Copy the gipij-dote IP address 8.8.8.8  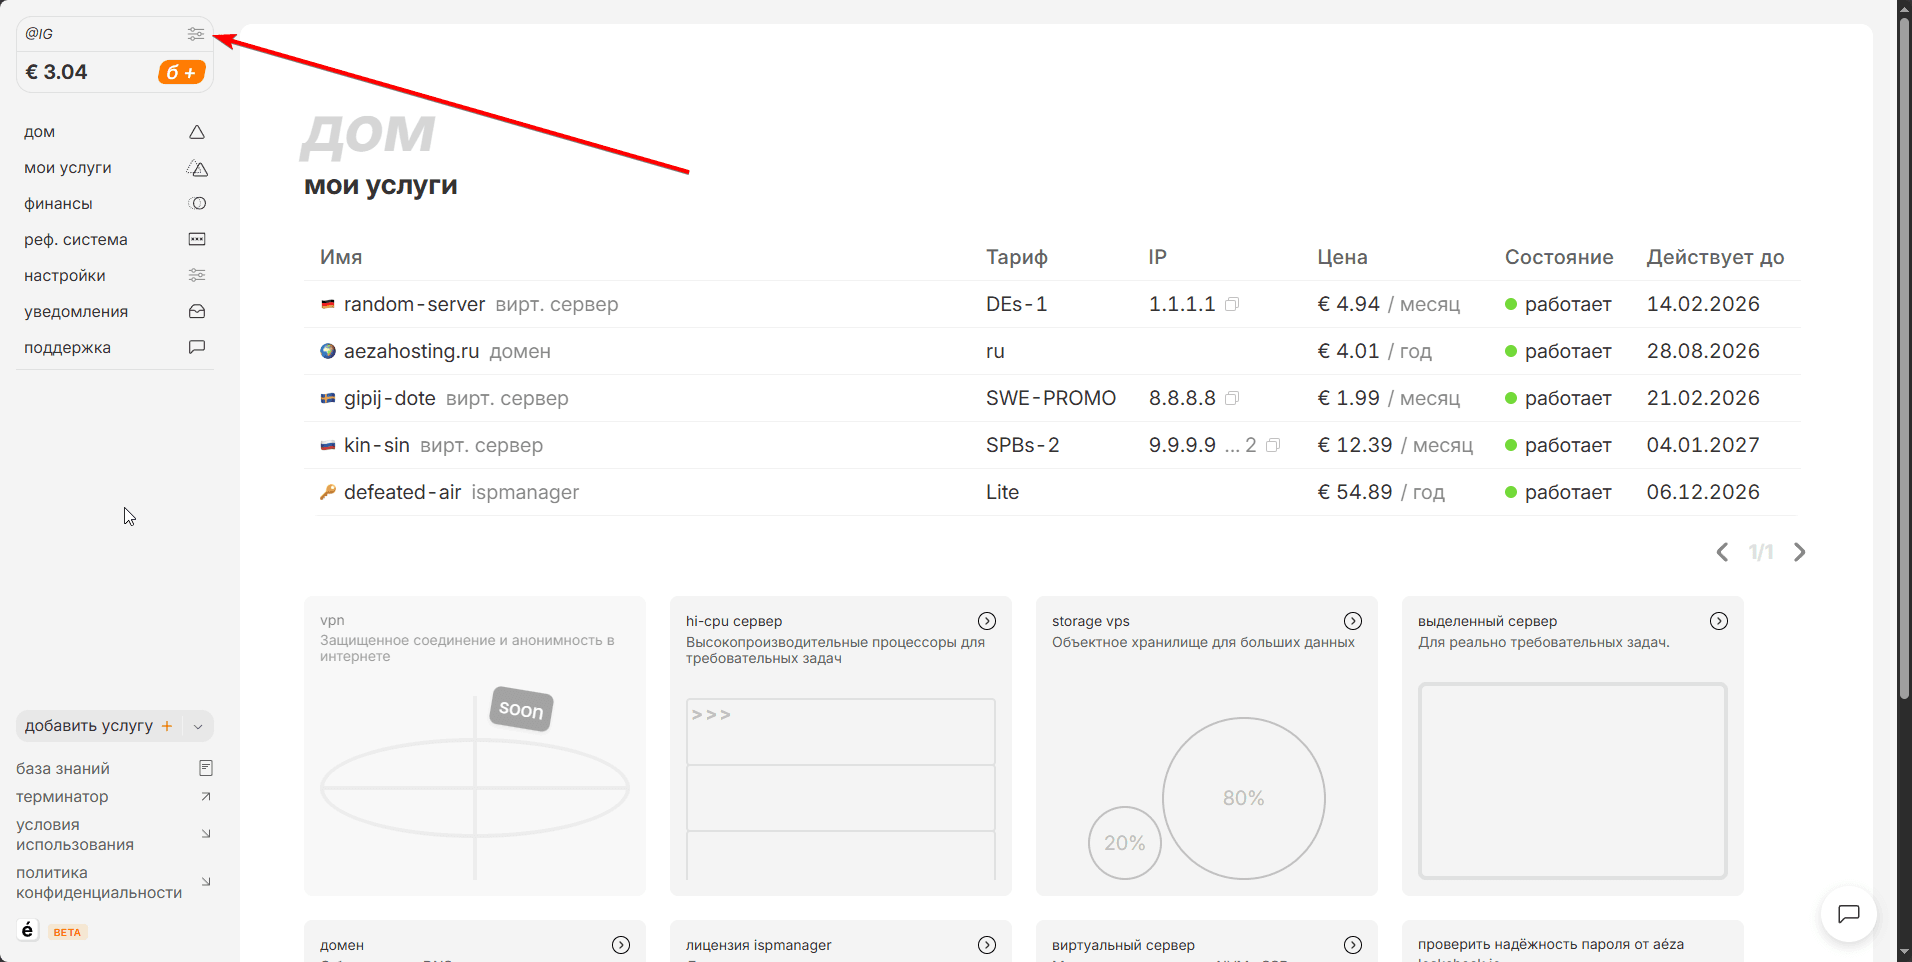tap(1232, 398)
